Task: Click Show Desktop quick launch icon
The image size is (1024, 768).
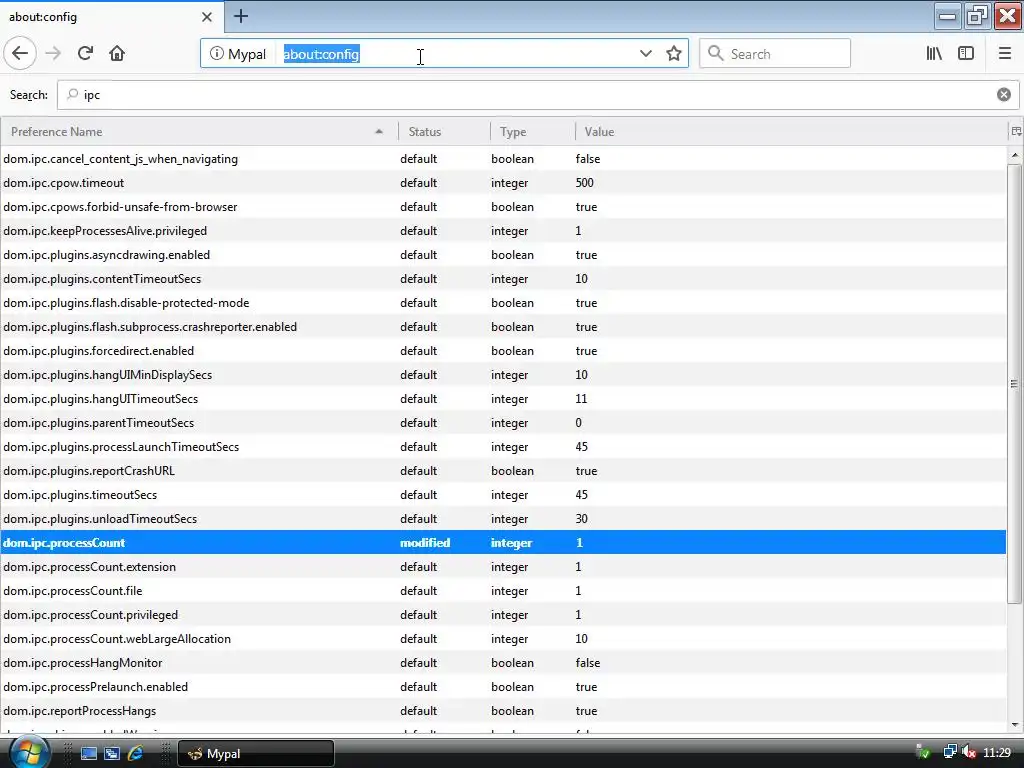Action: [x=89, y=753]
